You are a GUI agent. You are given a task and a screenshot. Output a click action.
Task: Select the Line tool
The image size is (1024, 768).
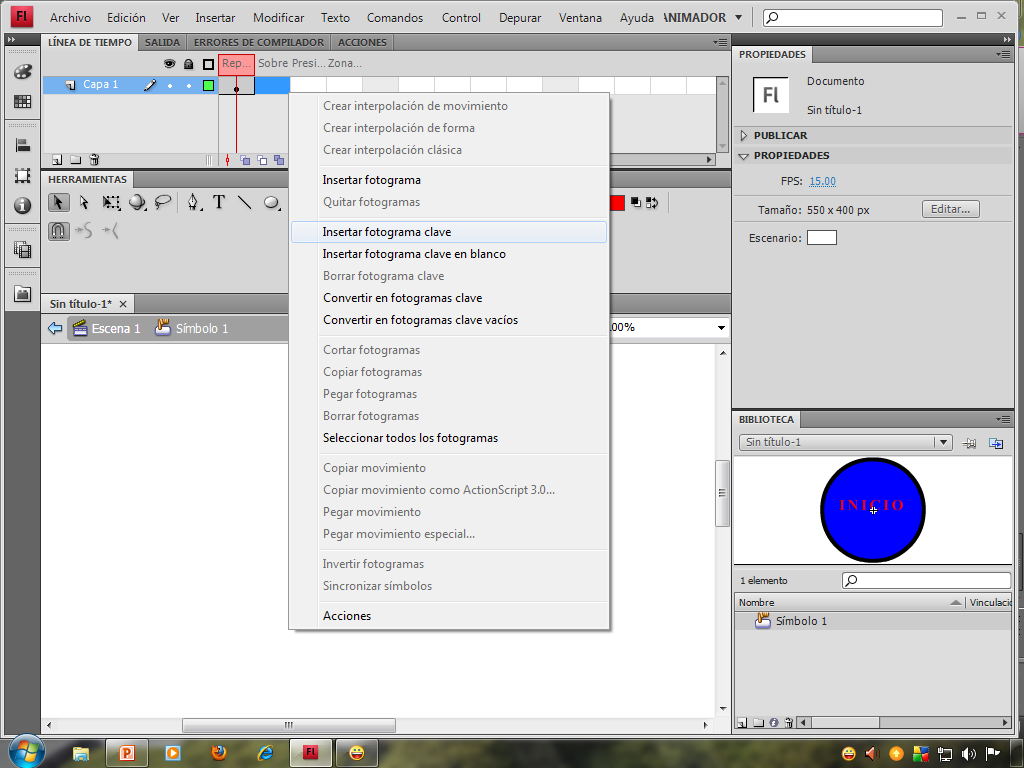coord(244,202)
